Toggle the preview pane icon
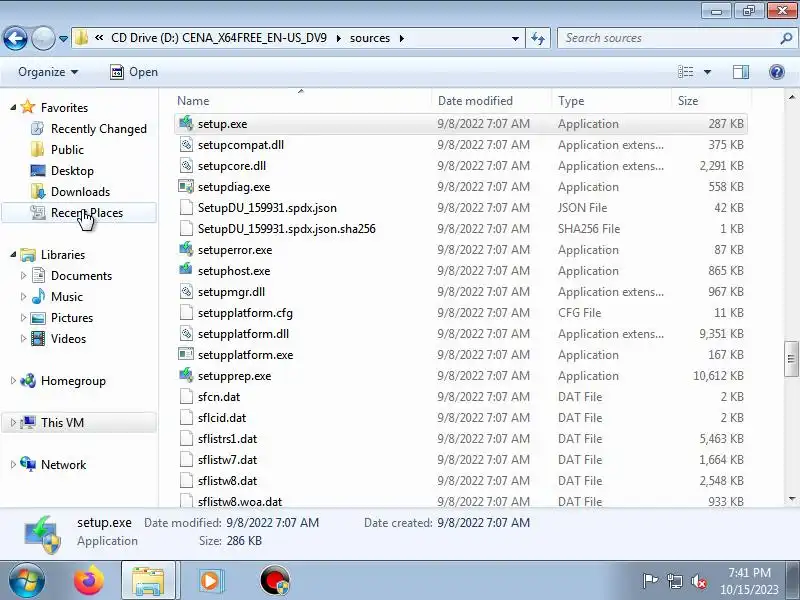The width and height of the screenshot is (800, 600). click(x=740, y=72)
